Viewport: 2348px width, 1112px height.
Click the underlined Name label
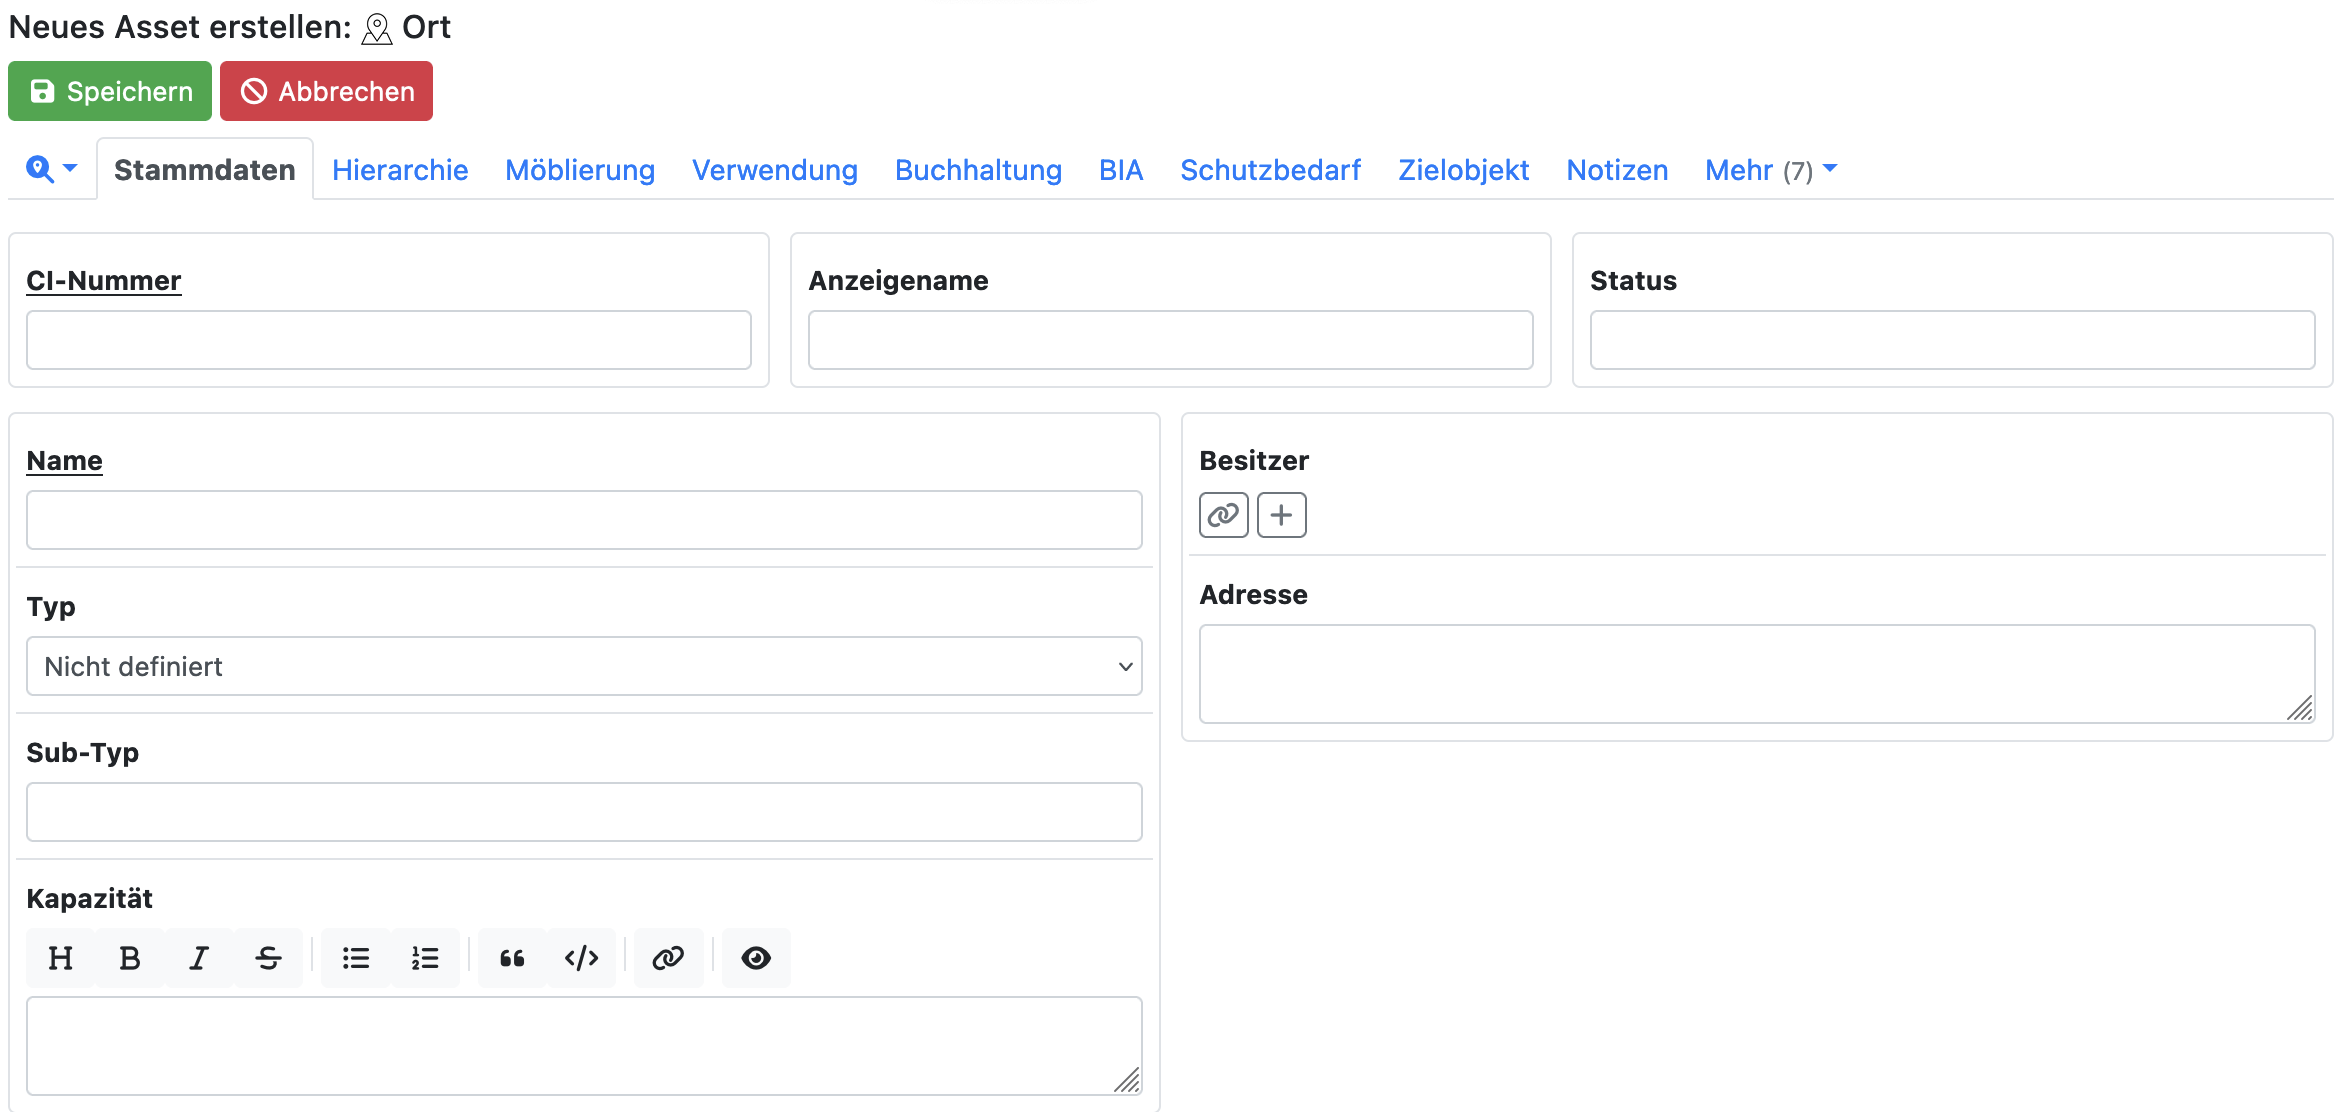[x=65, y=461]
